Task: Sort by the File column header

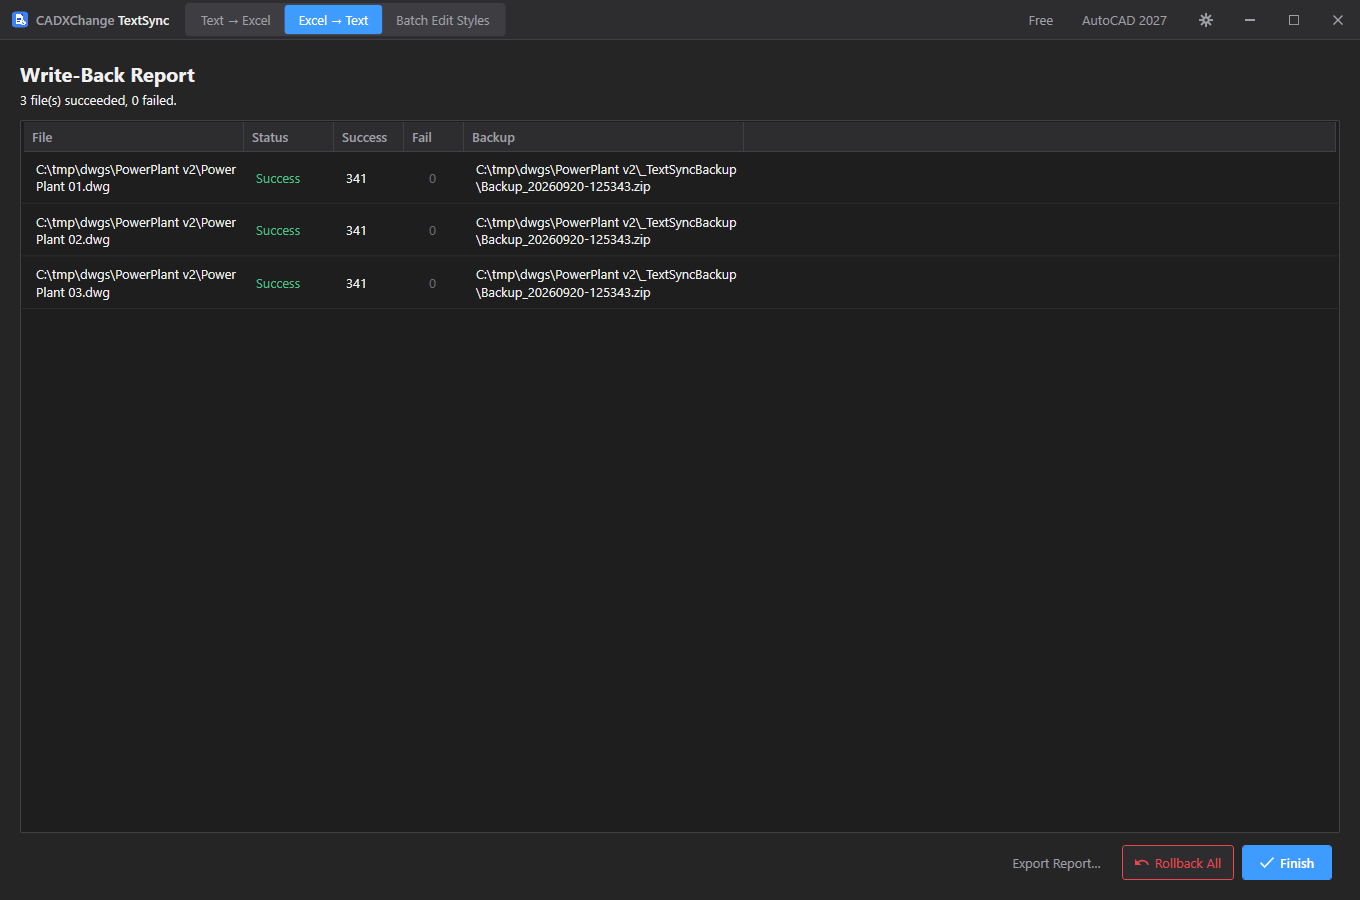Action: [x=134, y=137]
